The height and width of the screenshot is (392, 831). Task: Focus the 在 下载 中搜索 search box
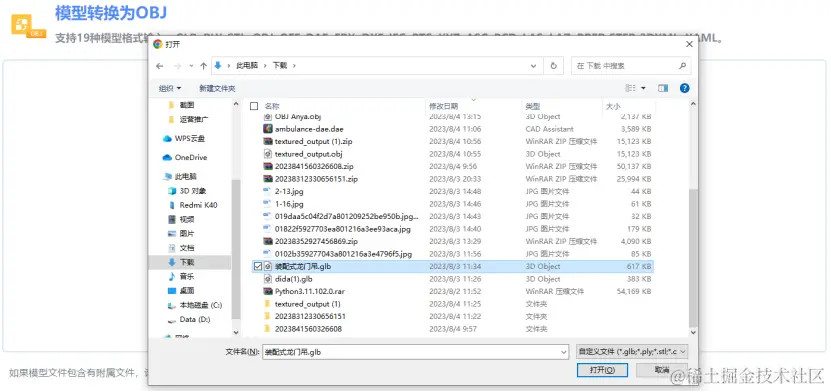(x=631, y=66)
